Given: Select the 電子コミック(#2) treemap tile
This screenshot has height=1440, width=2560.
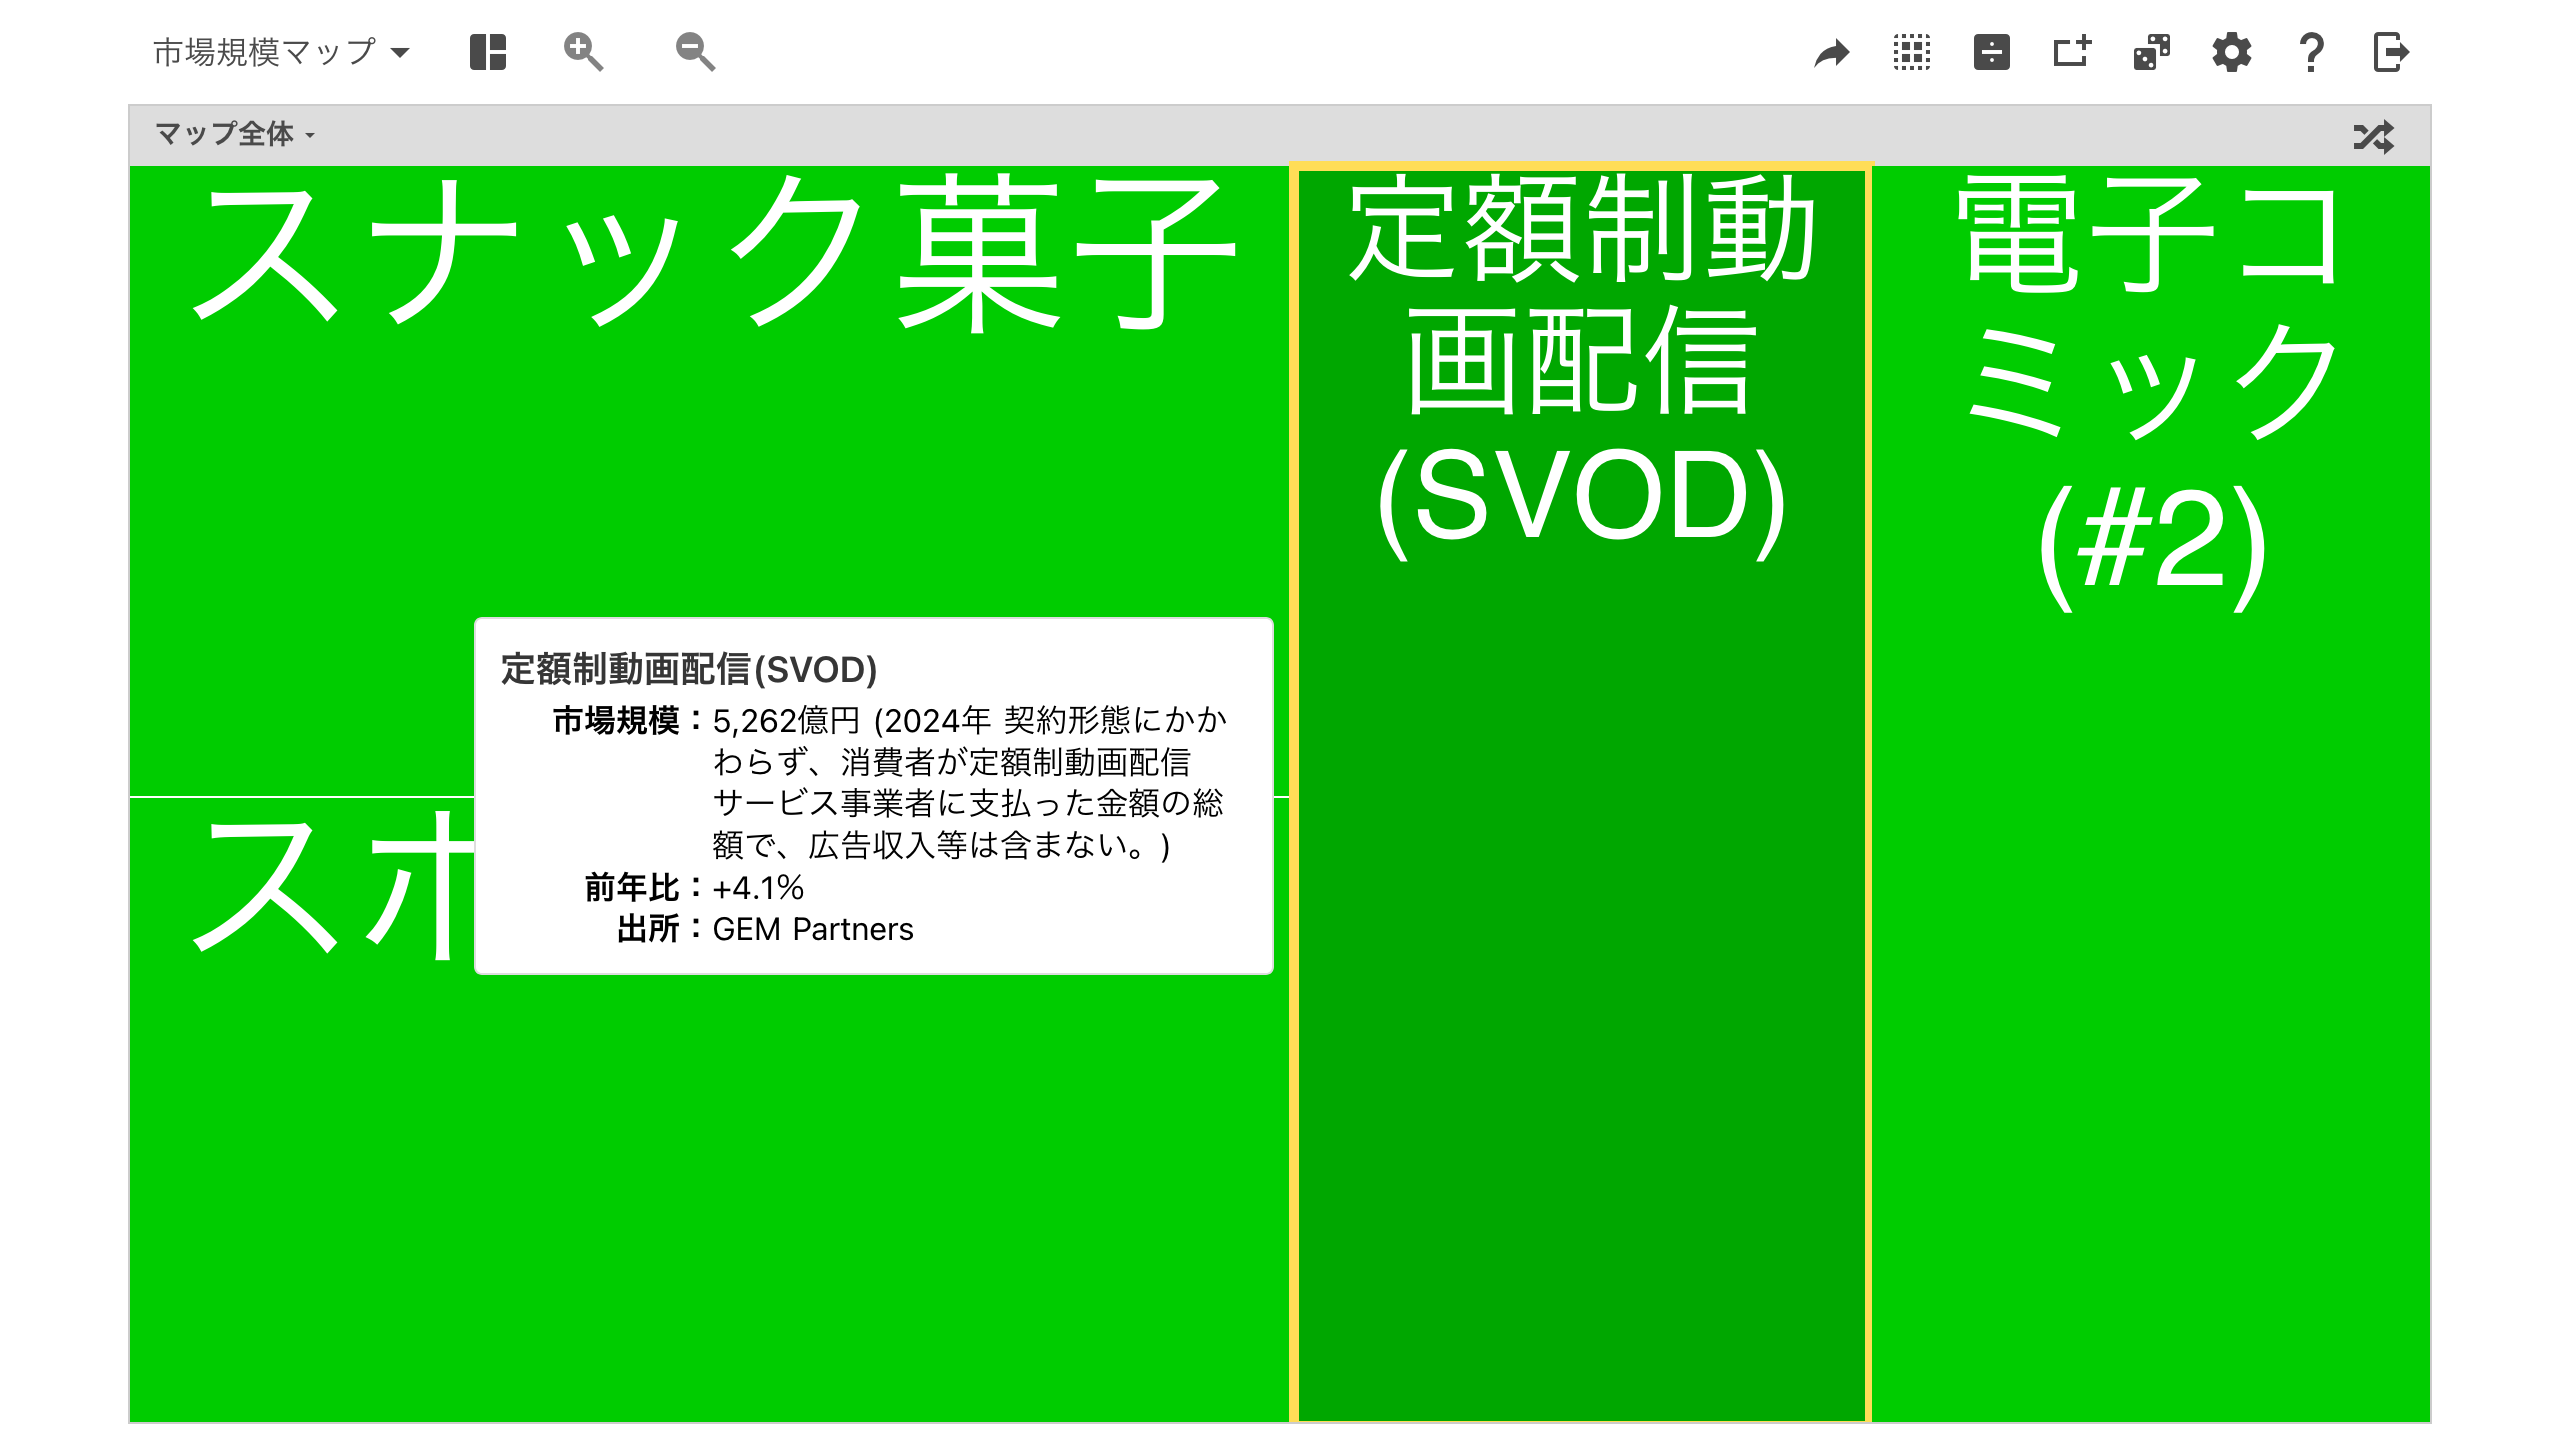Looking at the screenshot, I should [x=2151, y=794].
